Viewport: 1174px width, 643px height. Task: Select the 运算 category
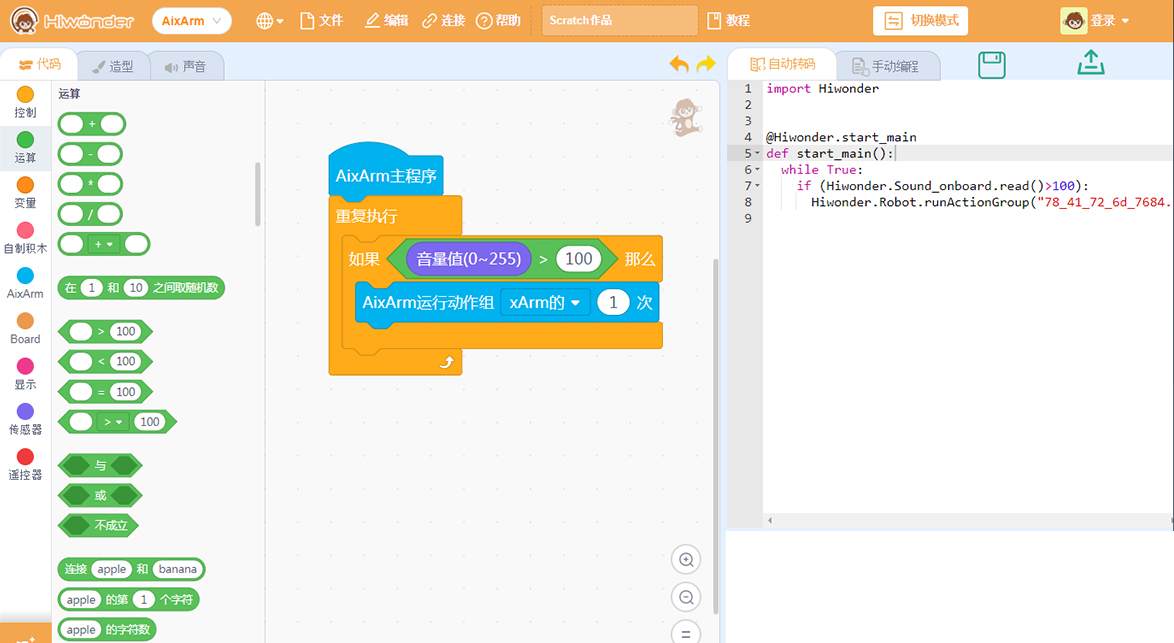point(25,147)
